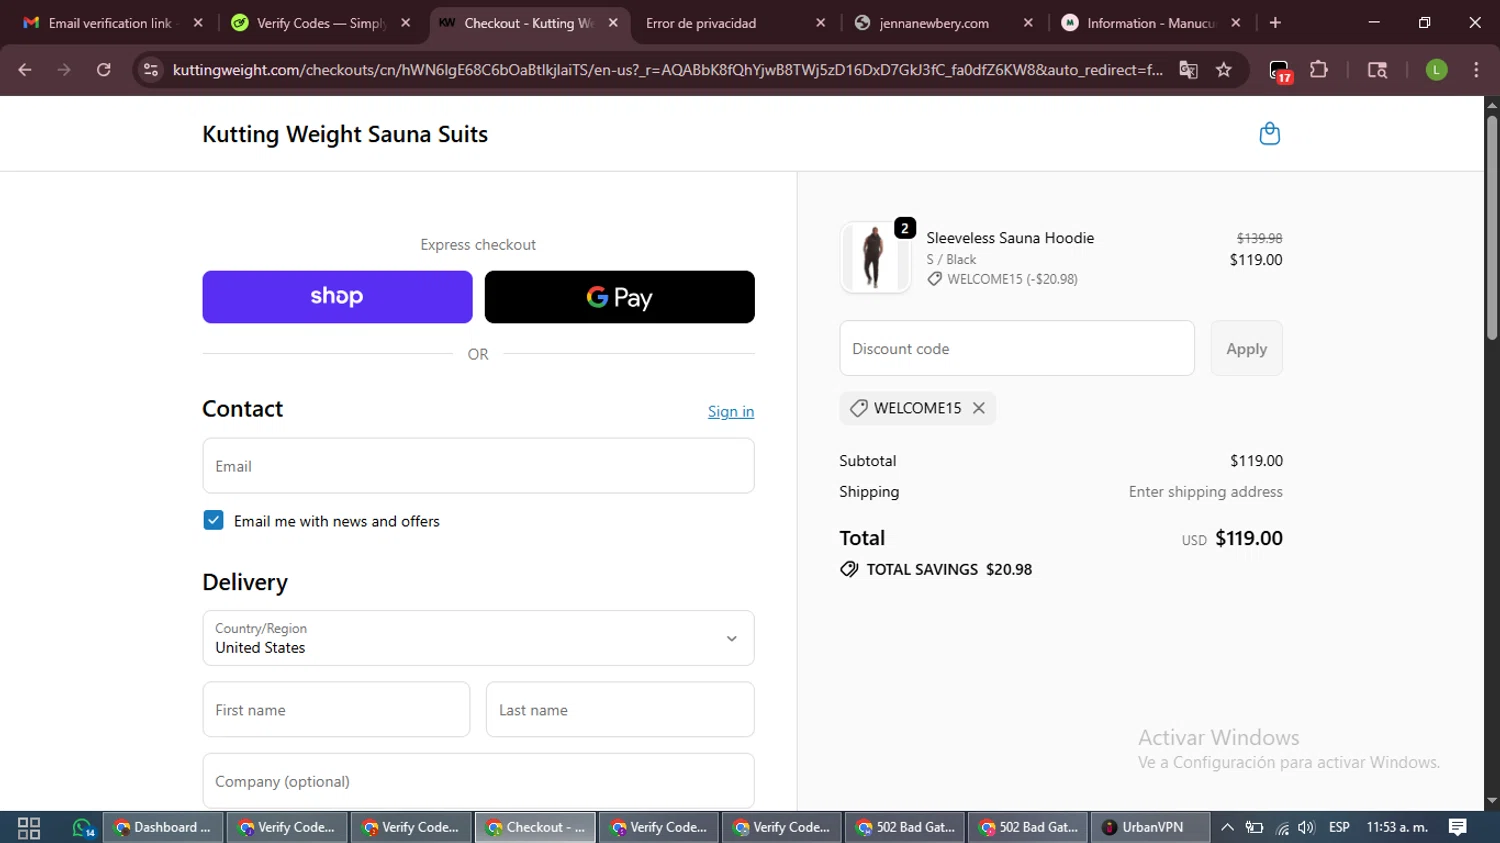Image resolution: width=1500 pixels, height=843 pixels.
Task: Switch to the Checkout taskbar window
Action: pos(535,827)
